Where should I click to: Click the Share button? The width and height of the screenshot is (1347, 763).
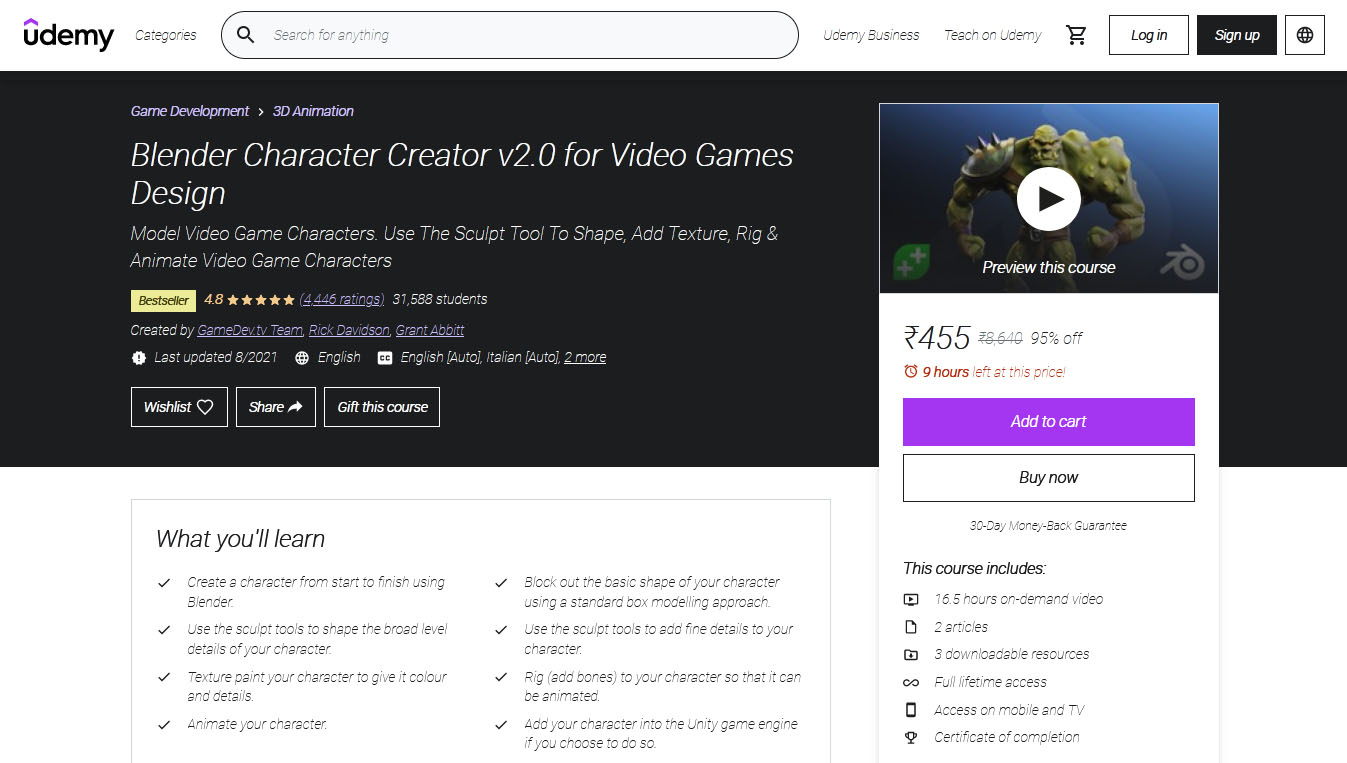276,407
